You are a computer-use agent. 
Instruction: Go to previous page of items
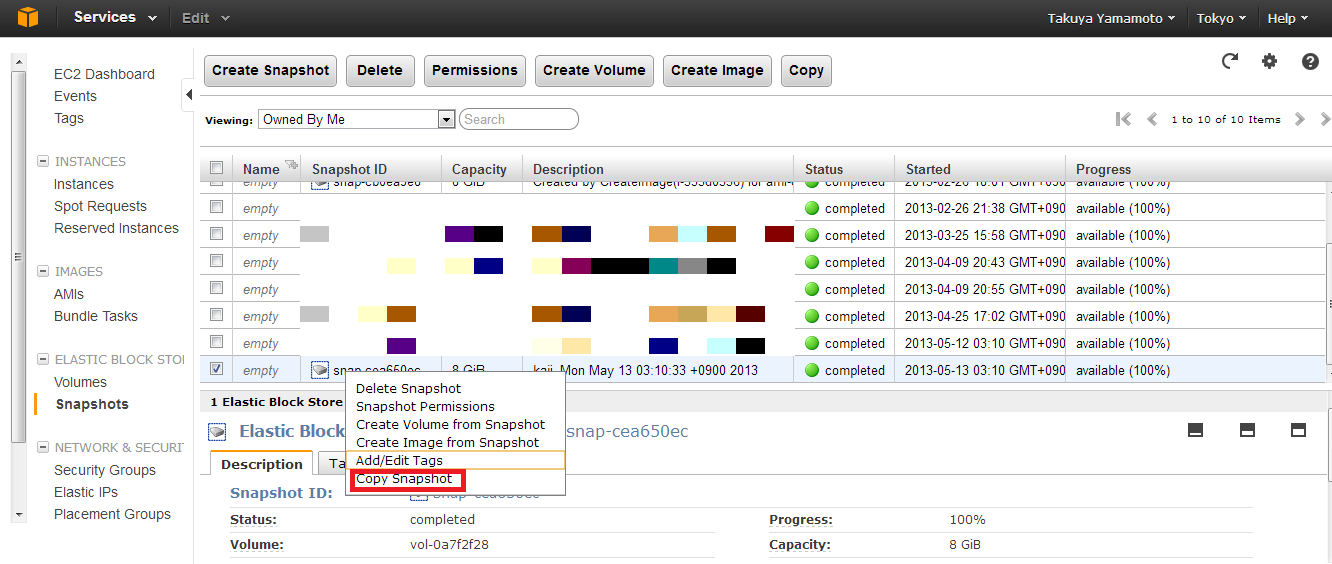point(1152,119)
